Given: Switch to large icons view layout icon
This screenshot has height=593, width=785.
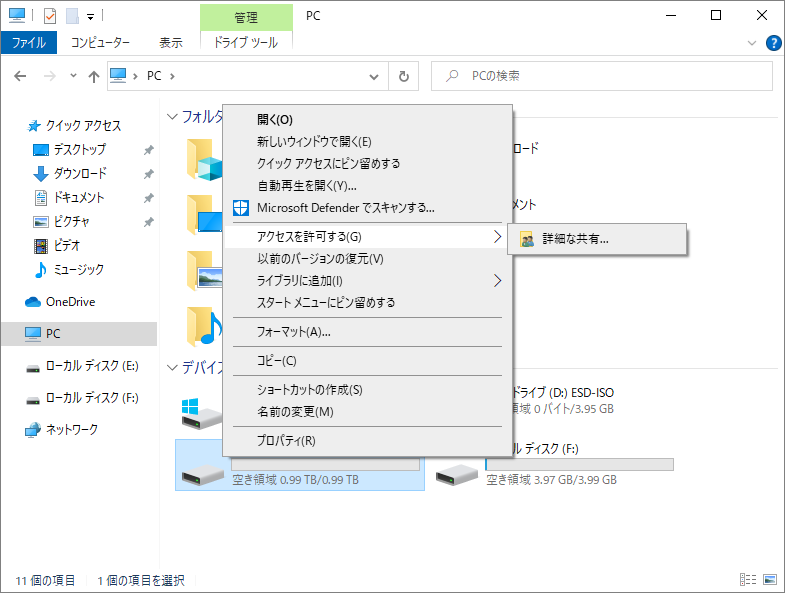Looking at the screenshot, I should coord(770,579).
